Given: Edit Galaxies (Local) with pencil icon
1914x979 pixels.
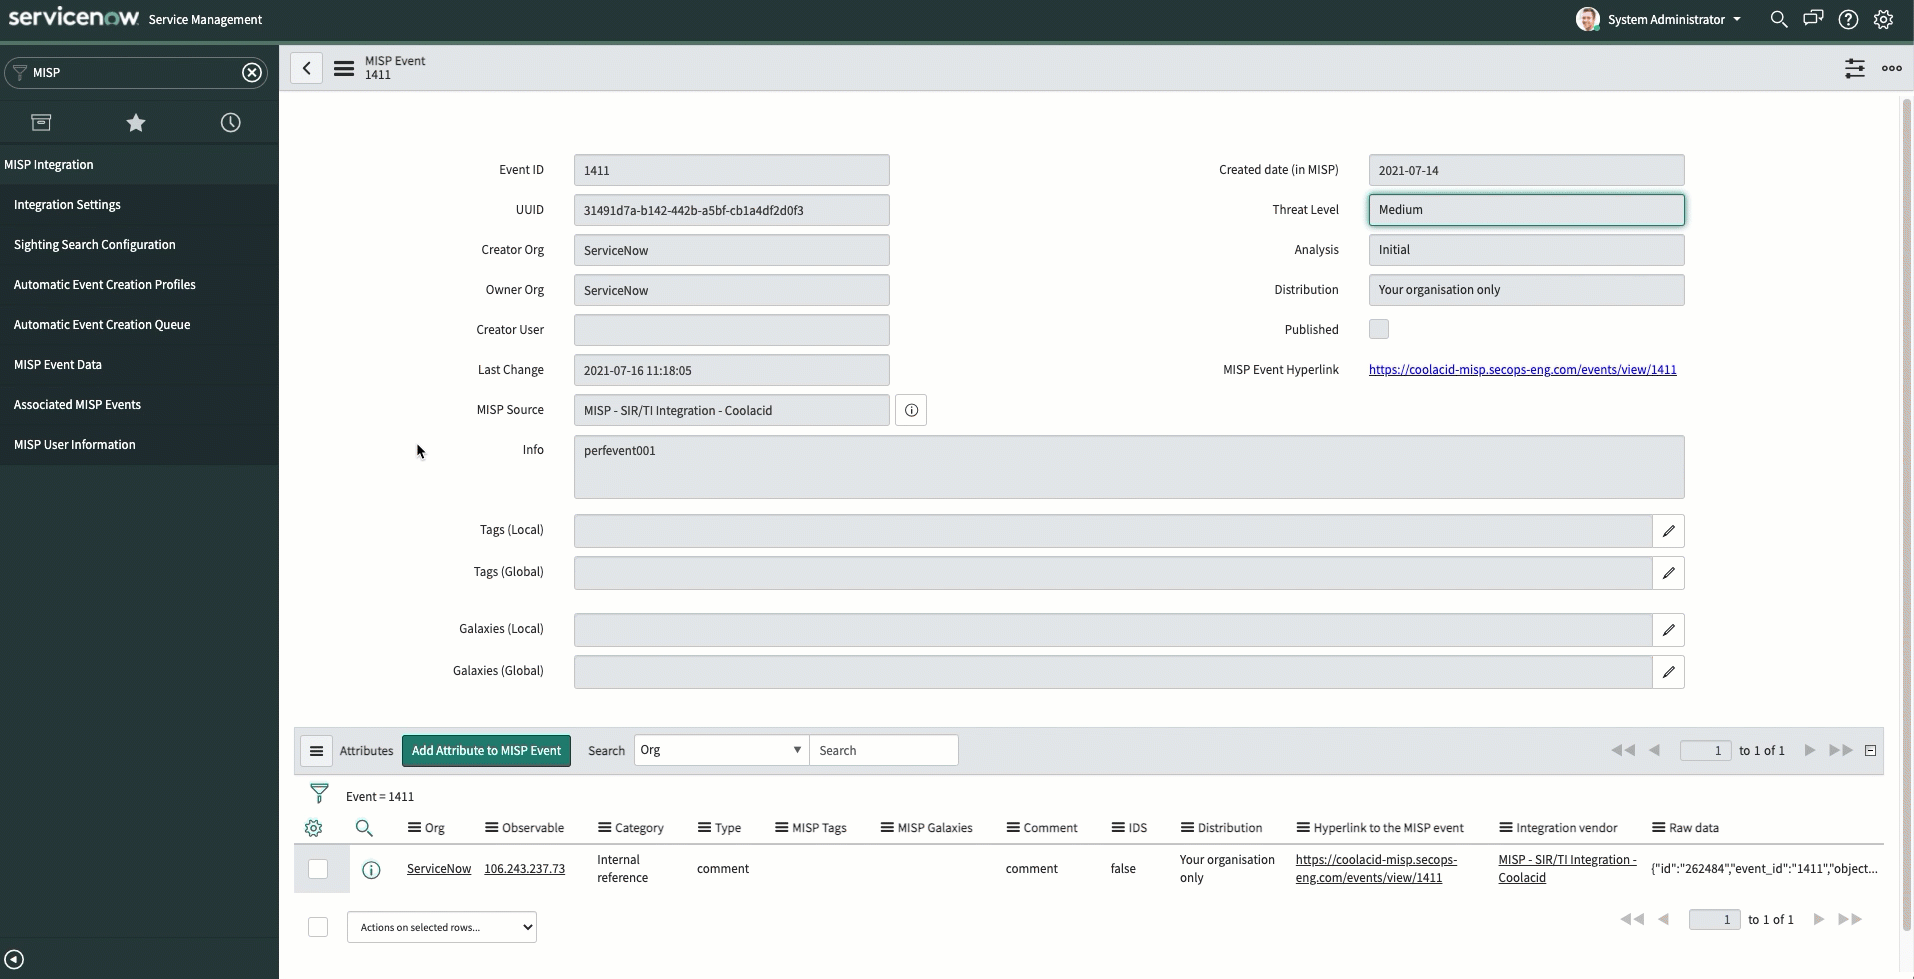Looking at the screenshot, I should 1668,630.
